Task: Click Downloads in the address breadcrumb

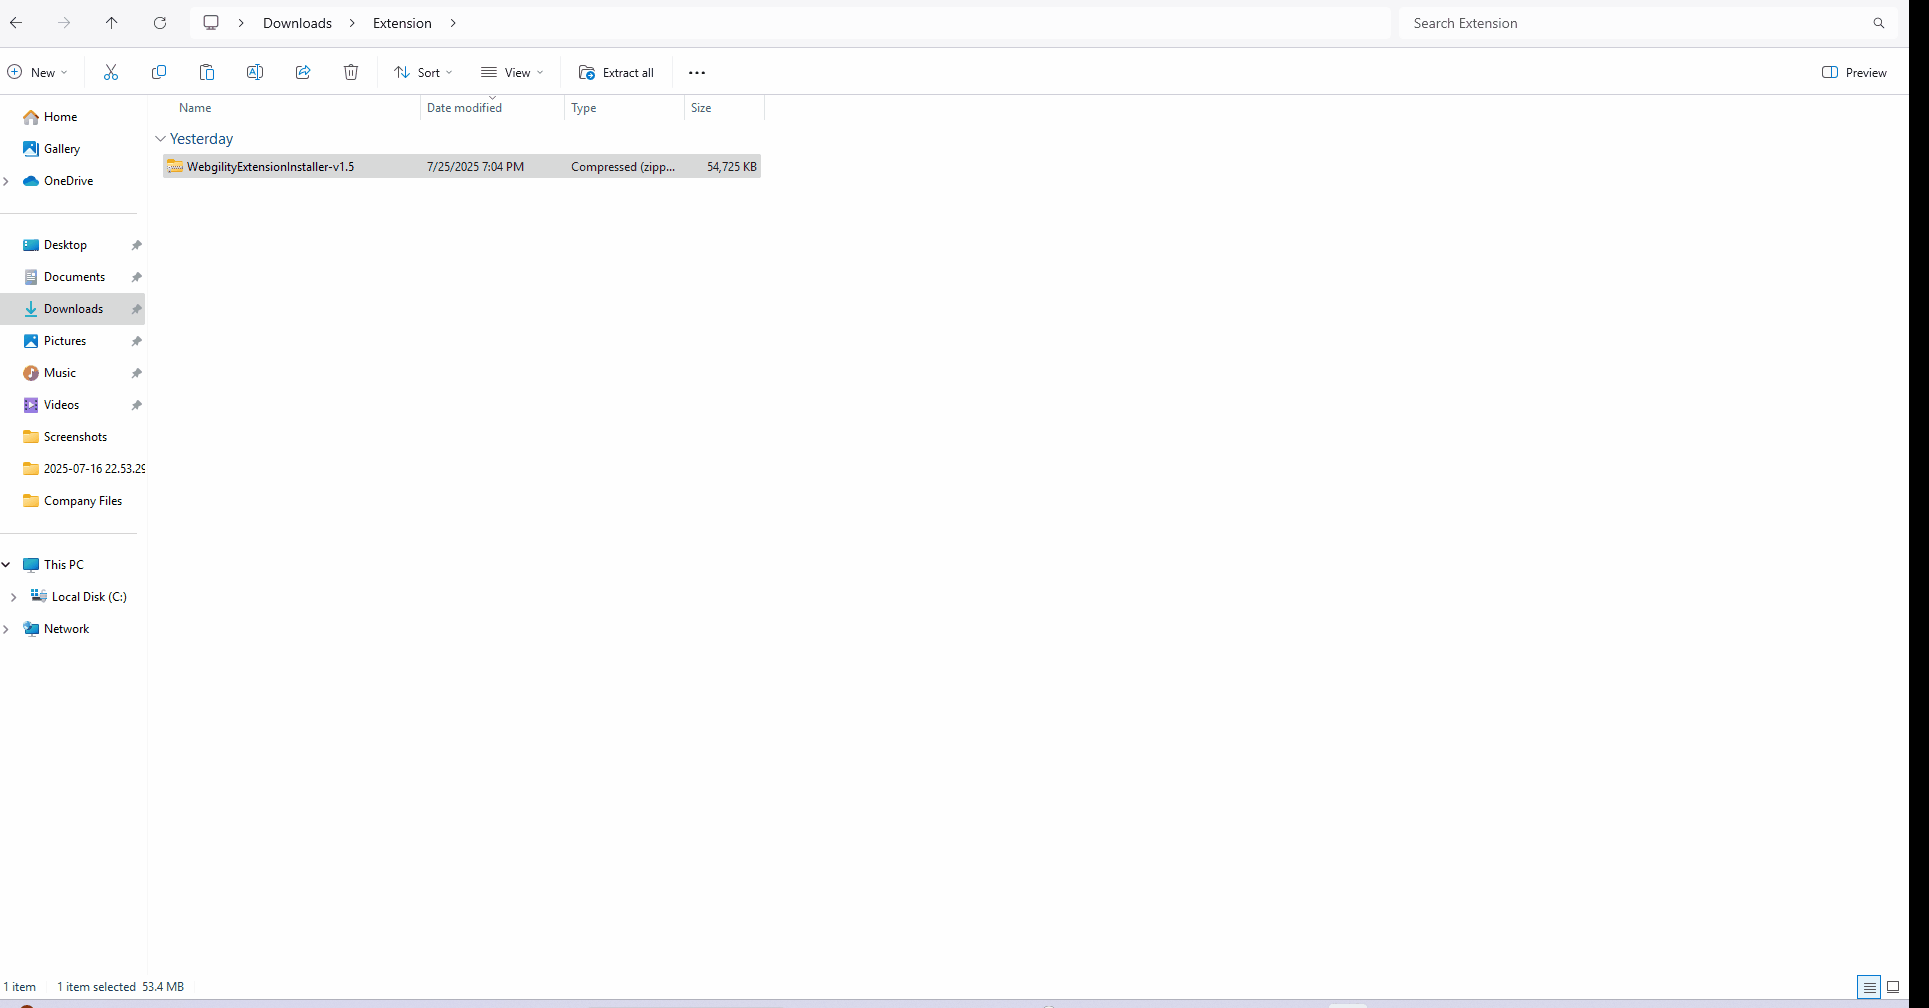Action: click(297, 23)
